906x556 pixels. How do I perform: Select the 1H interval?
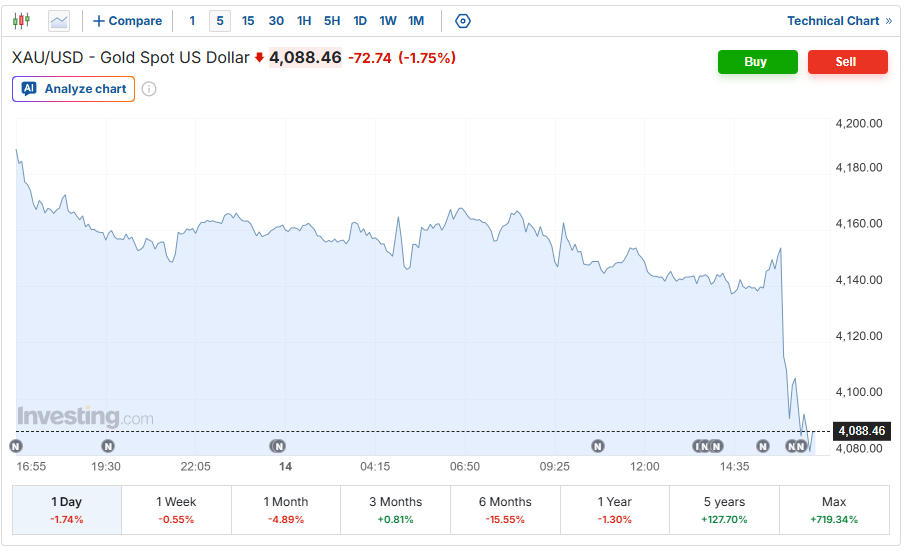pos(304,21)
